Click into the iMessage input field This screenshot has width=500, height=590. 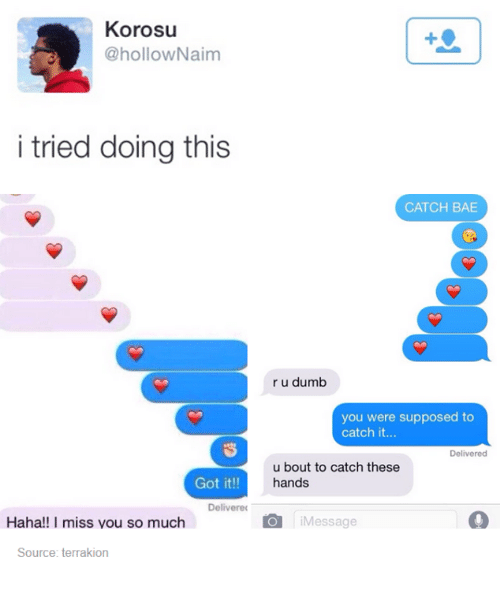(375, 520)
